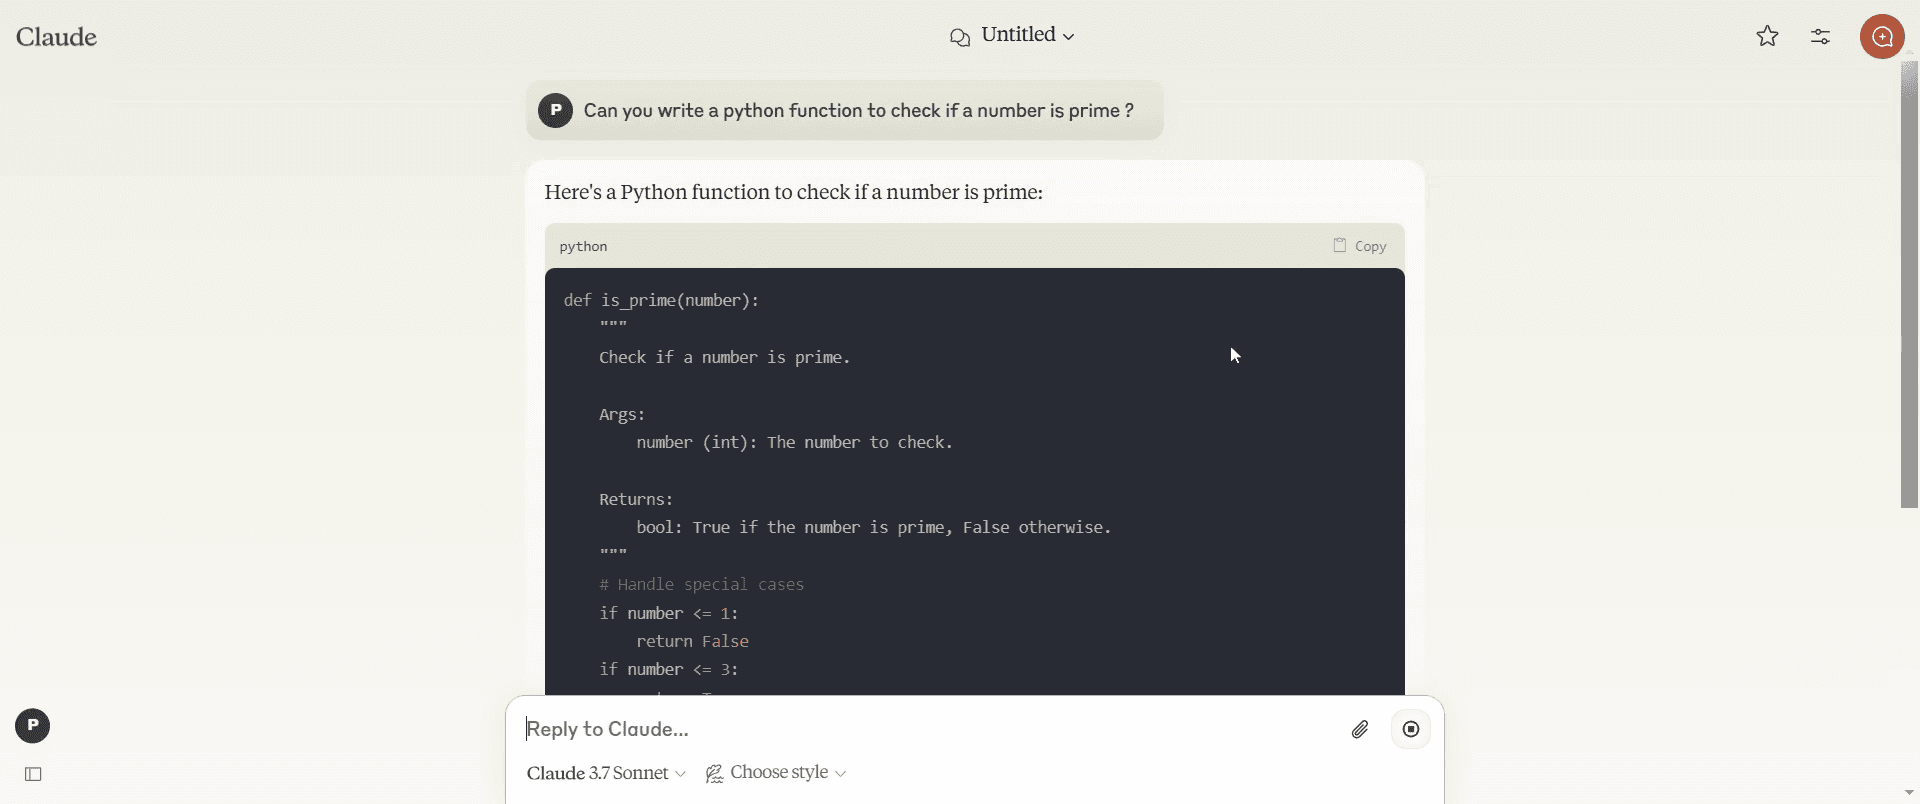
Task: Click the 'if number <= 3:' code line
Action: pos(669,670)
